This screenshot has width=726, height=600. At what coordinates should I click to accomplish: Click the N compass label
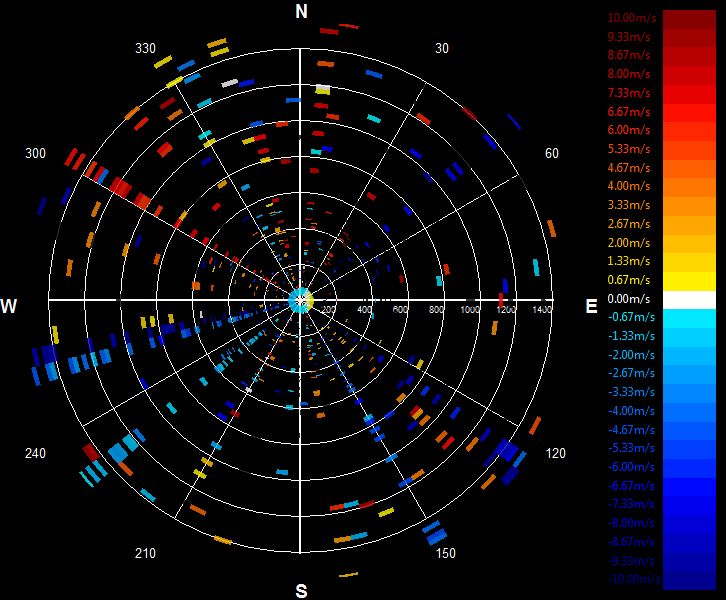(301, 11)
